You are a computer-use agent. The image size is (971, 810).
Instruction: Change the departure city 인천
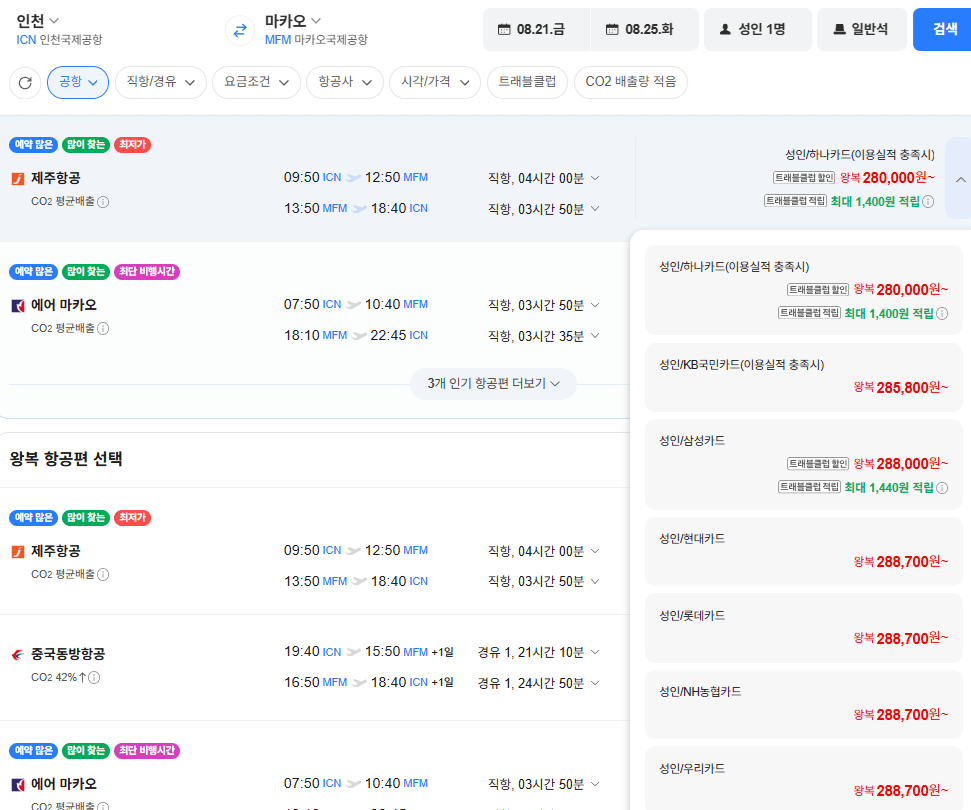(37, 21)
